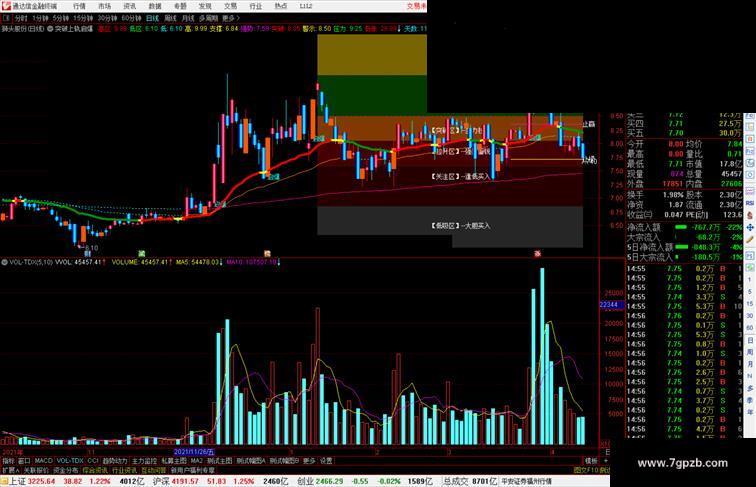This screenshot has width=756, height=487.
Task: Open the 指标 indicator tab
Action: (8, 461)
